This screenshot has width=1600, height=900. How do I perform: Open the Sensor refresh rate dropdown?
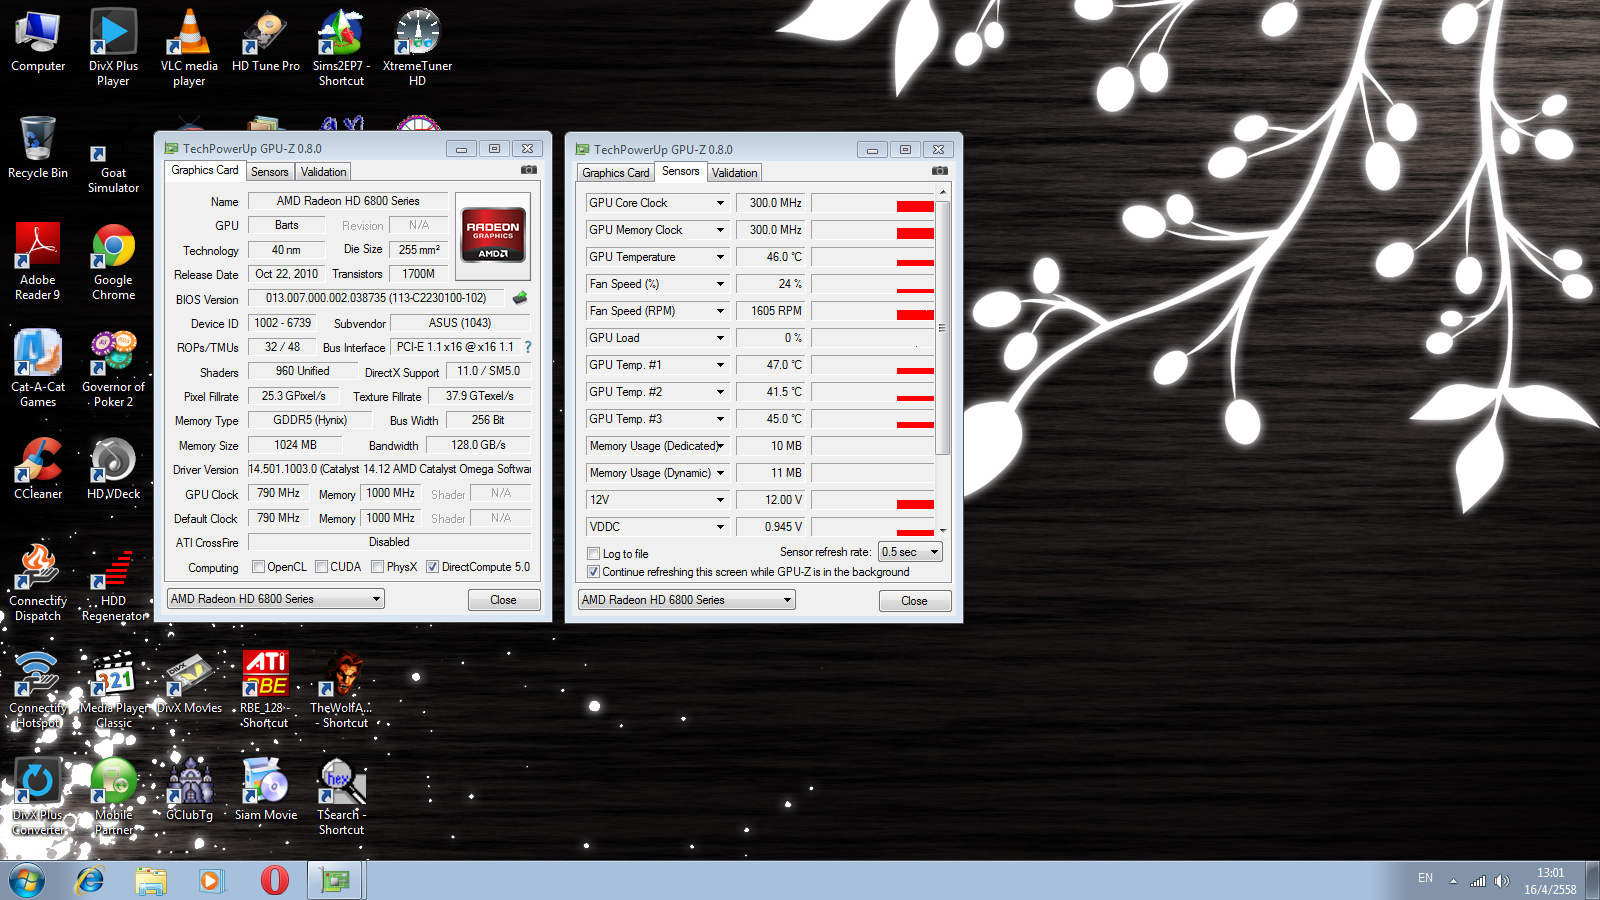point(910,552)
